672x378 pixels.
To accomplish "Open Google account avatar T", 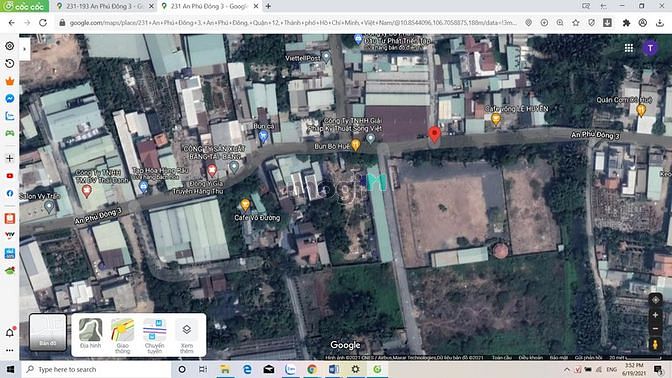I will tap(650, 48).
